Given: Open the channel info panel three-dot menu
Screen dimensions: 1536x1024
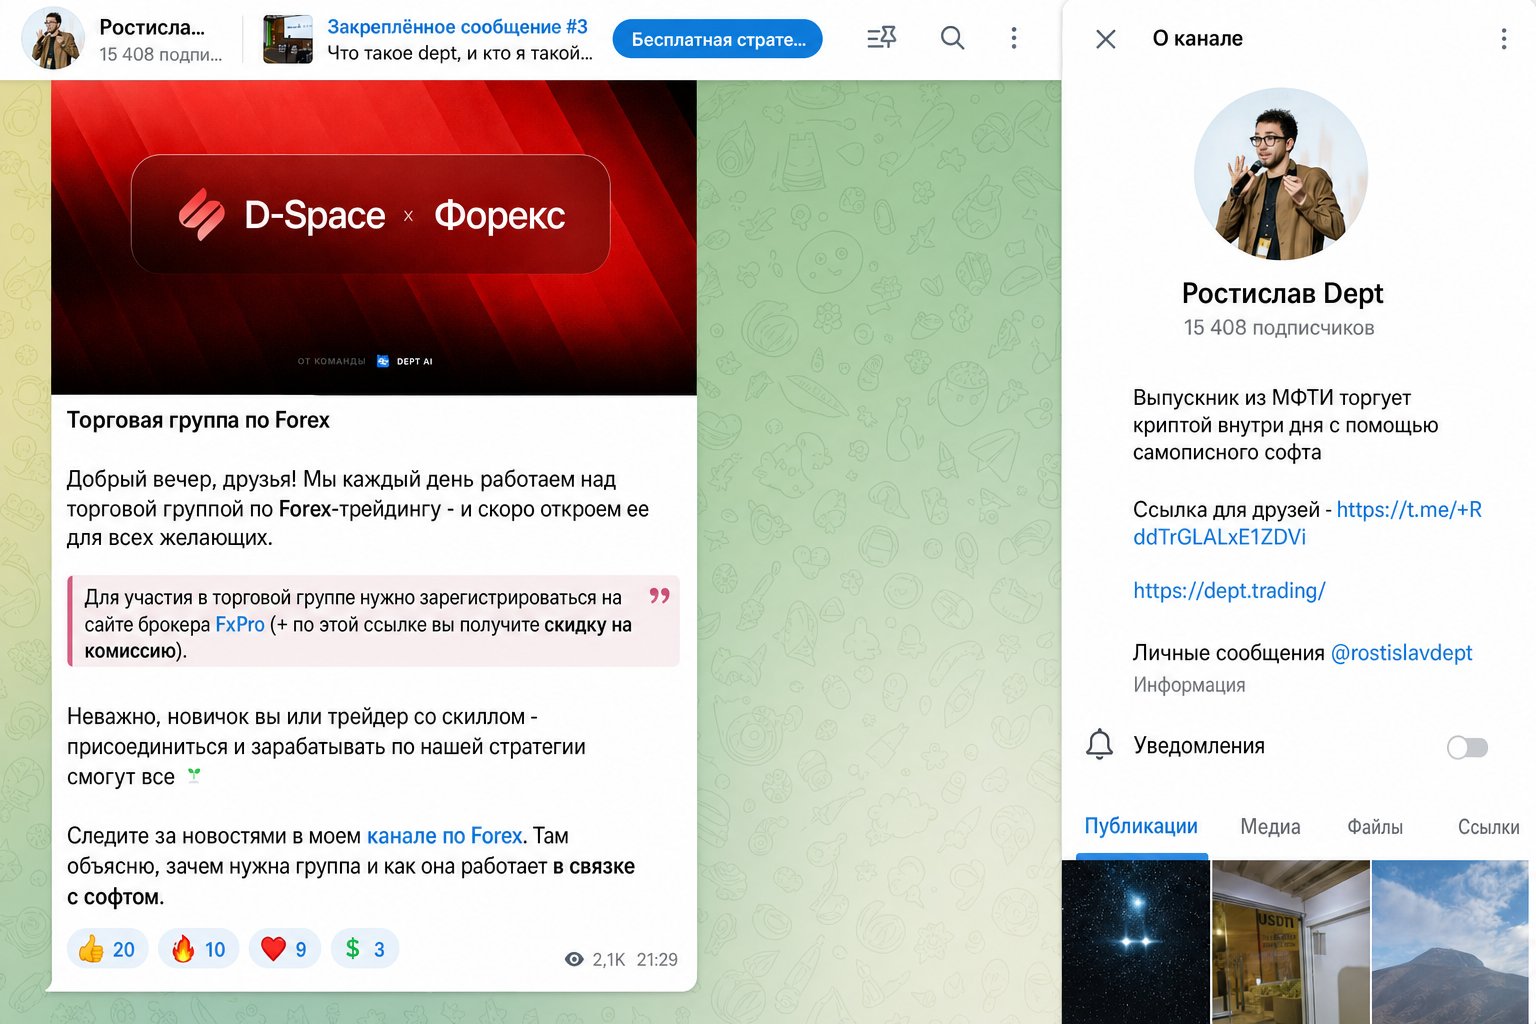Looking at the screenshot, I should pos(1503,39).
